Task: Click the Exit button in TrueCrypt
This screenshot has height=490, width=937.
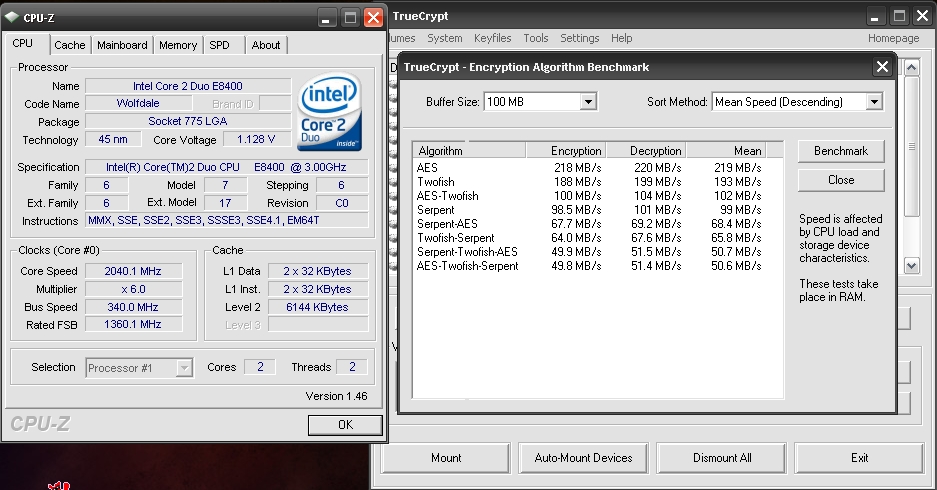Action: (859, 458)
